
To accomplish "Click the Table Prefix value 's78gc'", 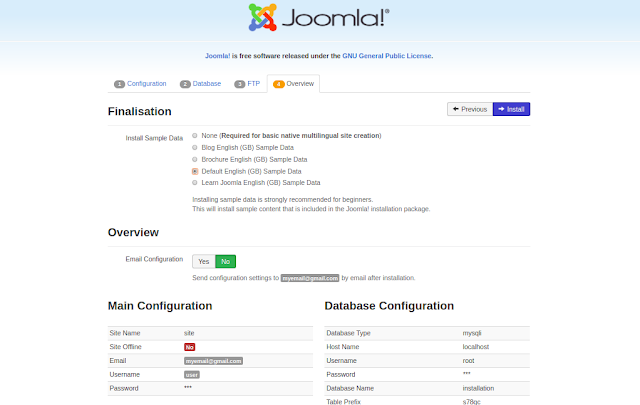I will [471, 402].
